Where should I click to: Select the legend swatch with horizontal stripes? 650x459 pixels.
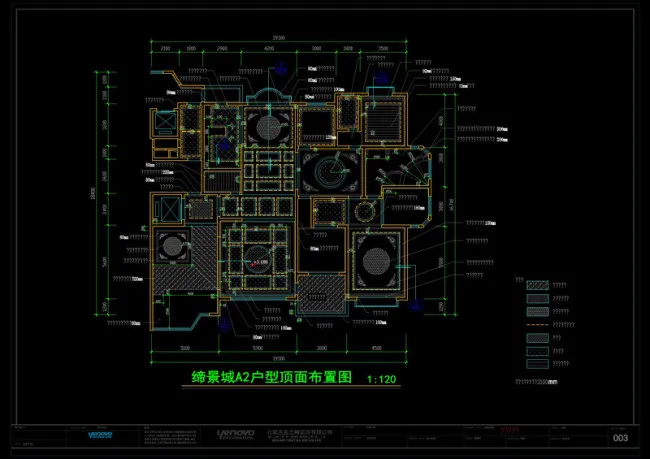tap(538, 364)
